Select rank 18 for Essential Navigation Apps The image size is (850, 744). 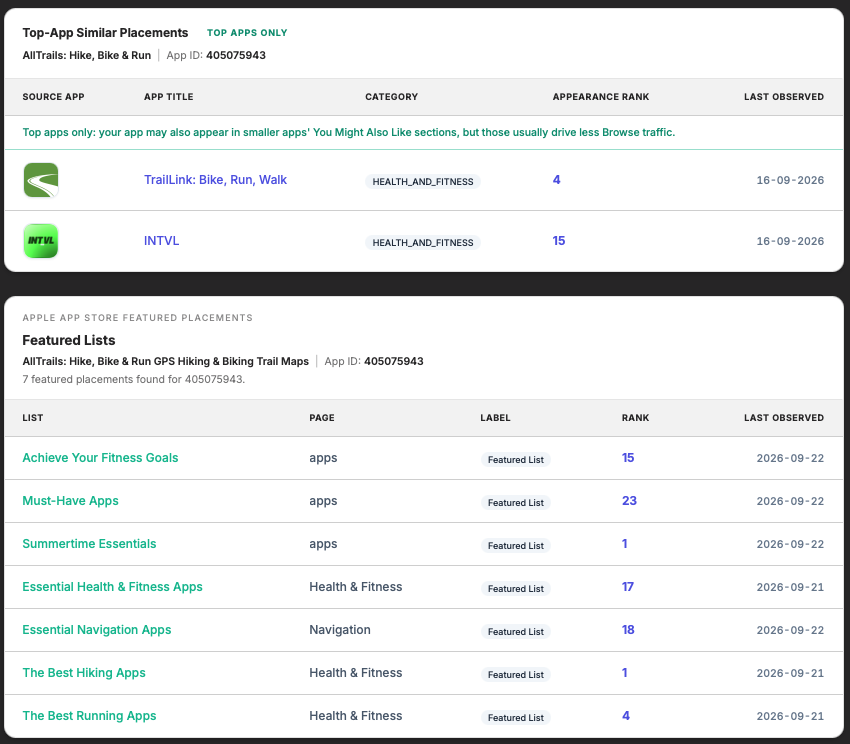point(628,630)
